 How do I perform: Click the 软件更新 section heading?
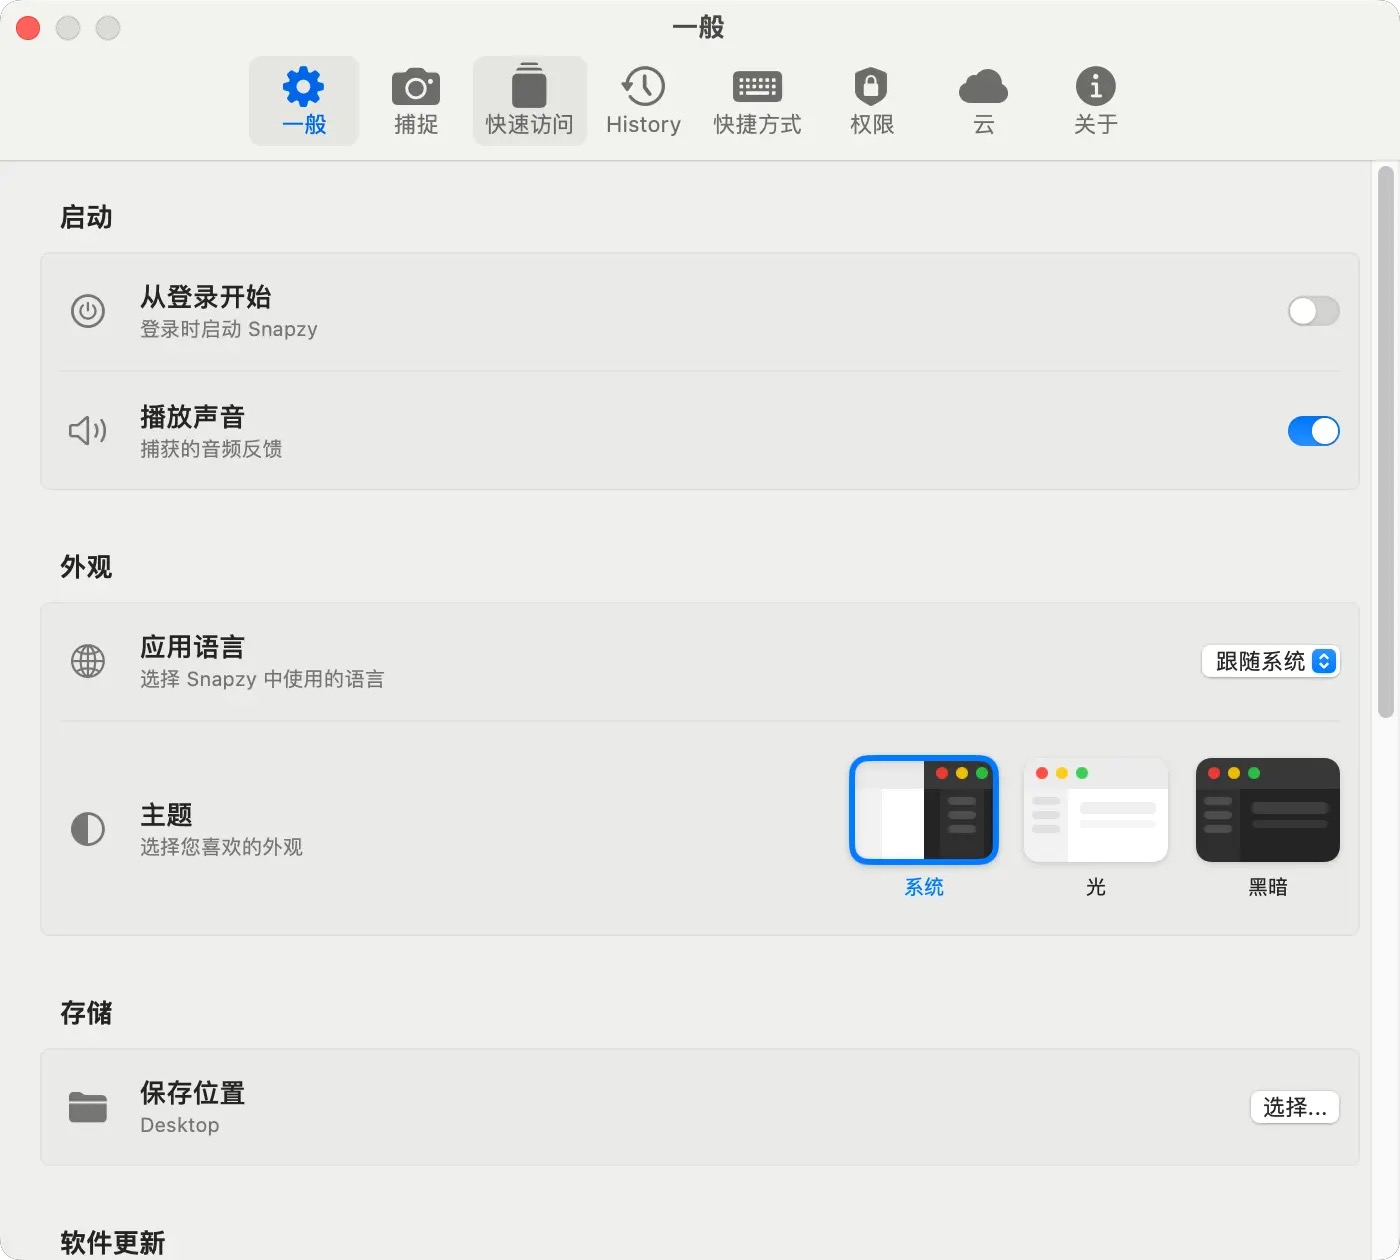tap(113, 1243)
